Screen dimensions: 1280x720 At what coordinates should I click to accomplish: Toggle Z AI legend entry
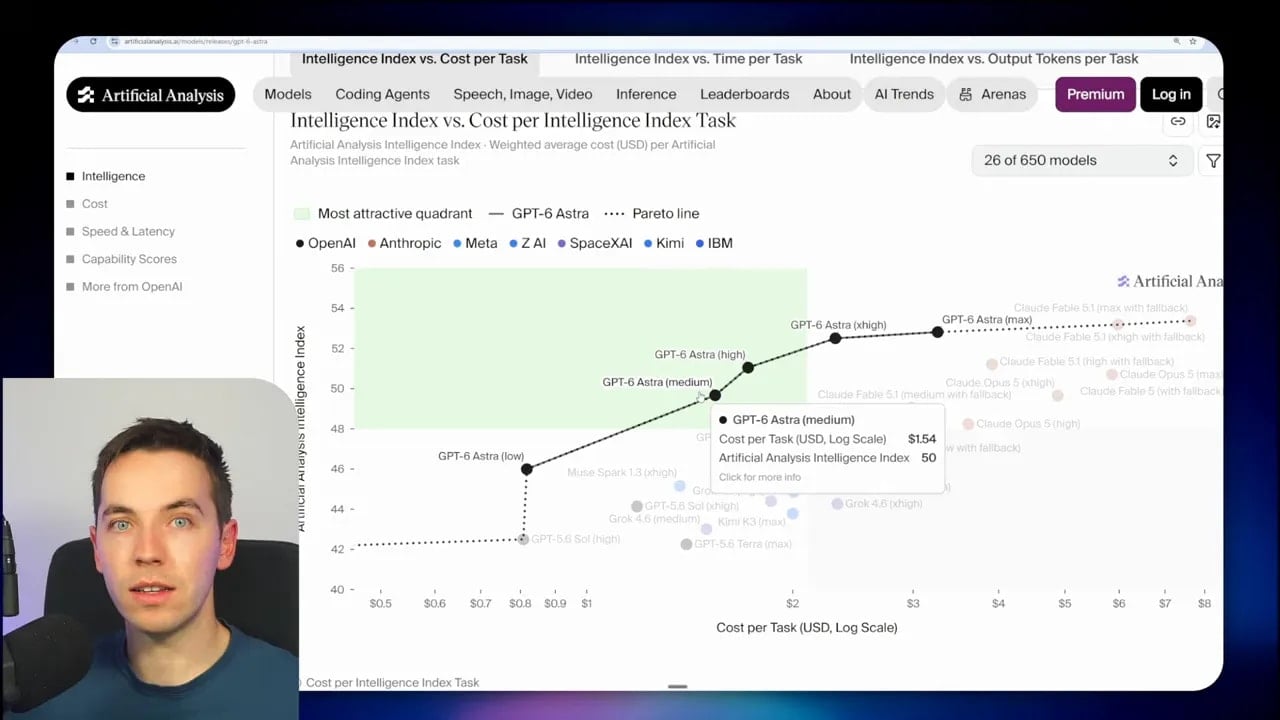(528, 243)
